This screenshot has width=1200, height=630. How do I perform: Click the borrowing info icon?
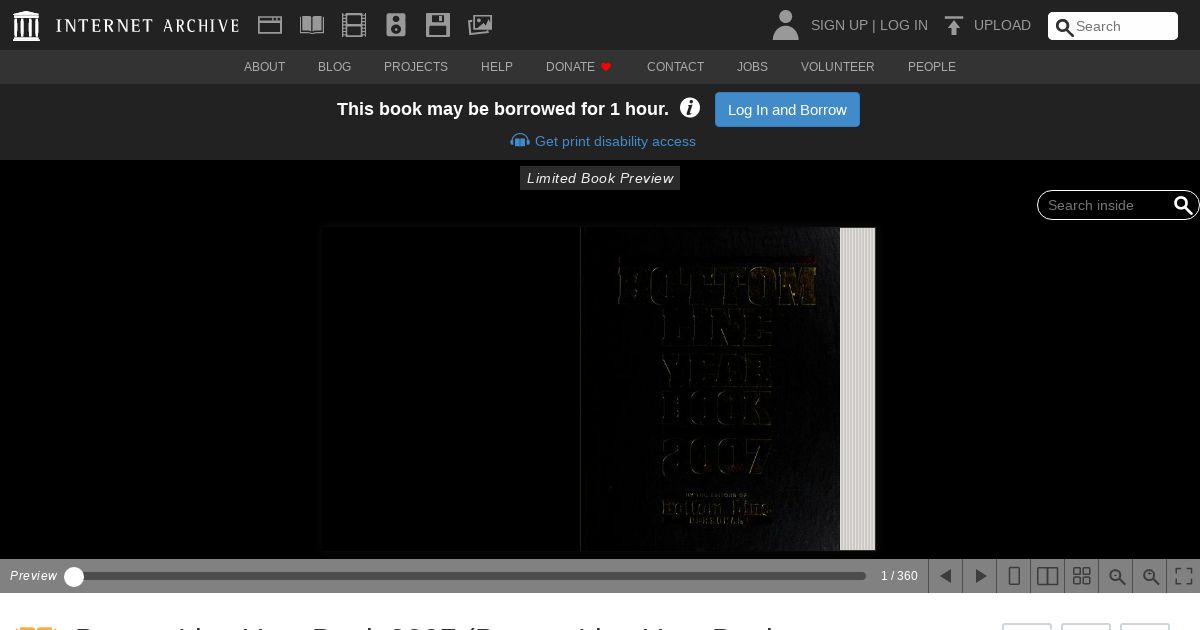tap(690, 108)
